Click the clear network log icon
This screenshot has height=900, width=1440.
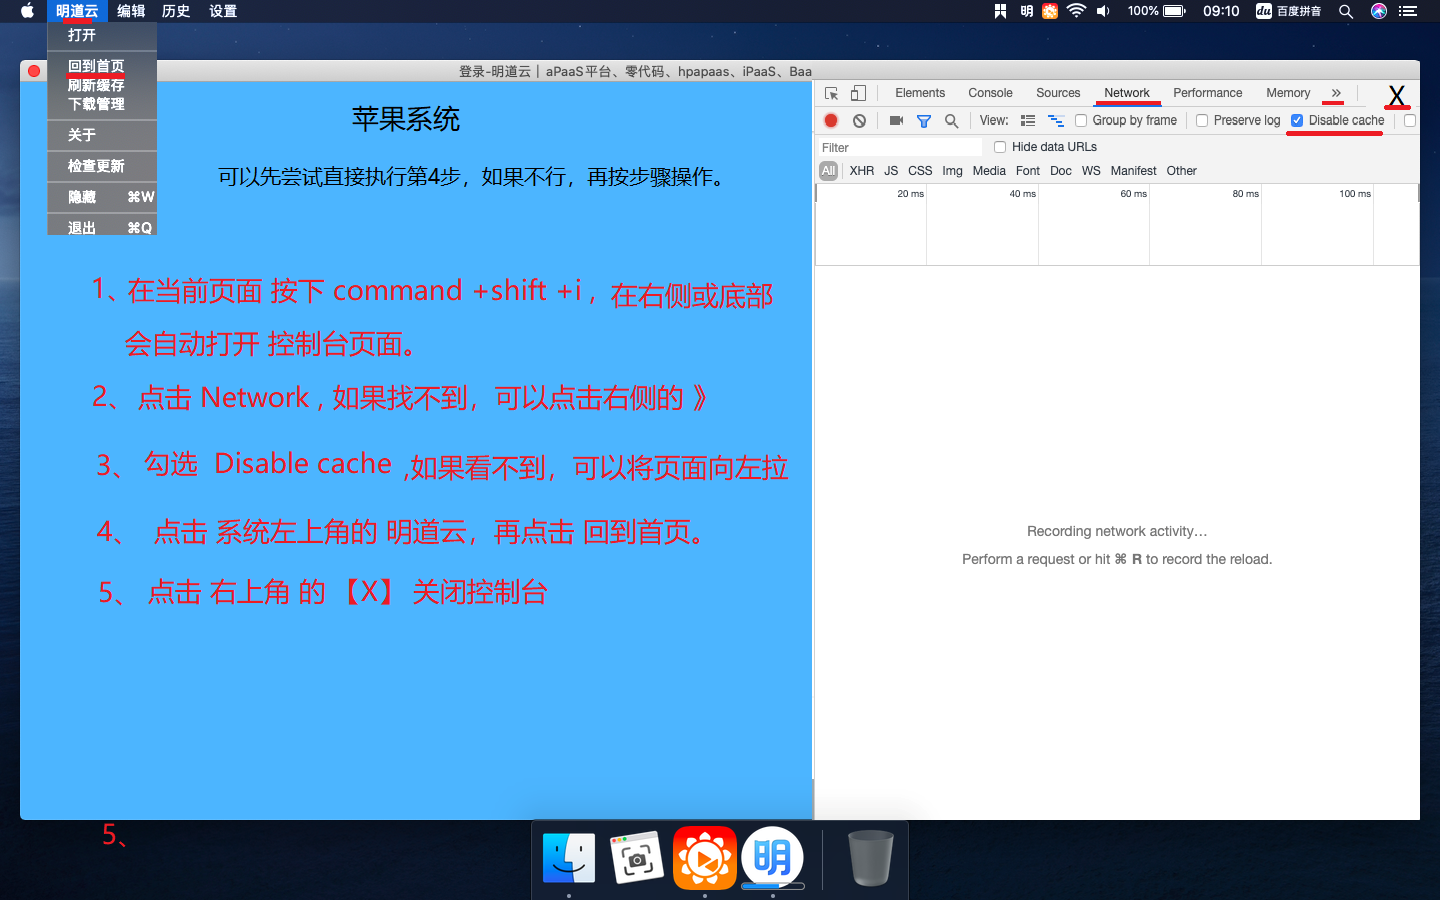point(859,121)
